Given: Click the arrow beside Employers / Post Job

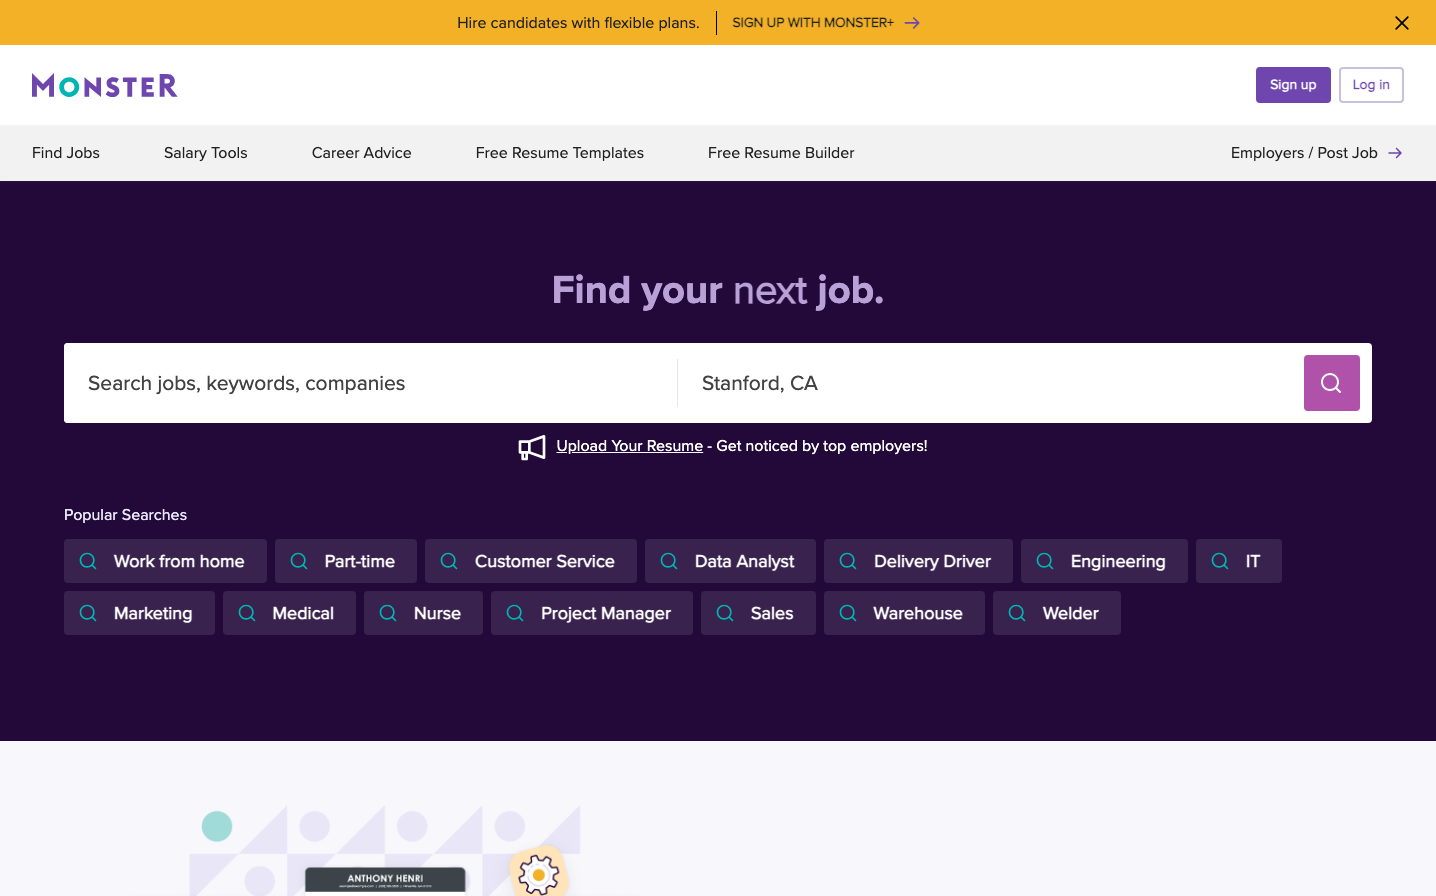Looking at the screenshot, I should (x=1395, y=153).
